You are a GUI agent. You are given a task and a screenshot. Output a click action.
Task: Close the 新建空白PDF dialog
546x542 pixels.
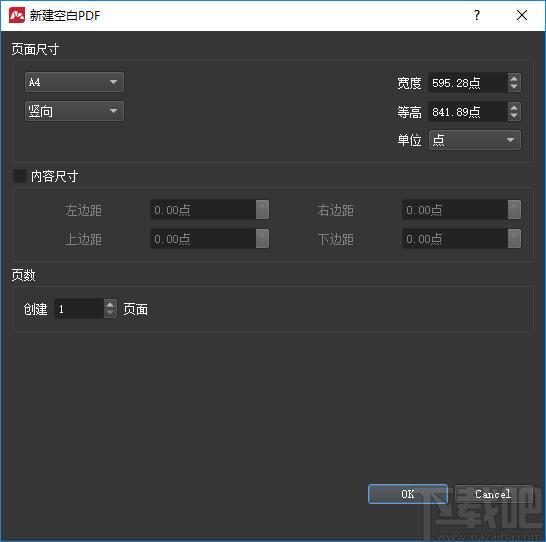pos(522,15)
